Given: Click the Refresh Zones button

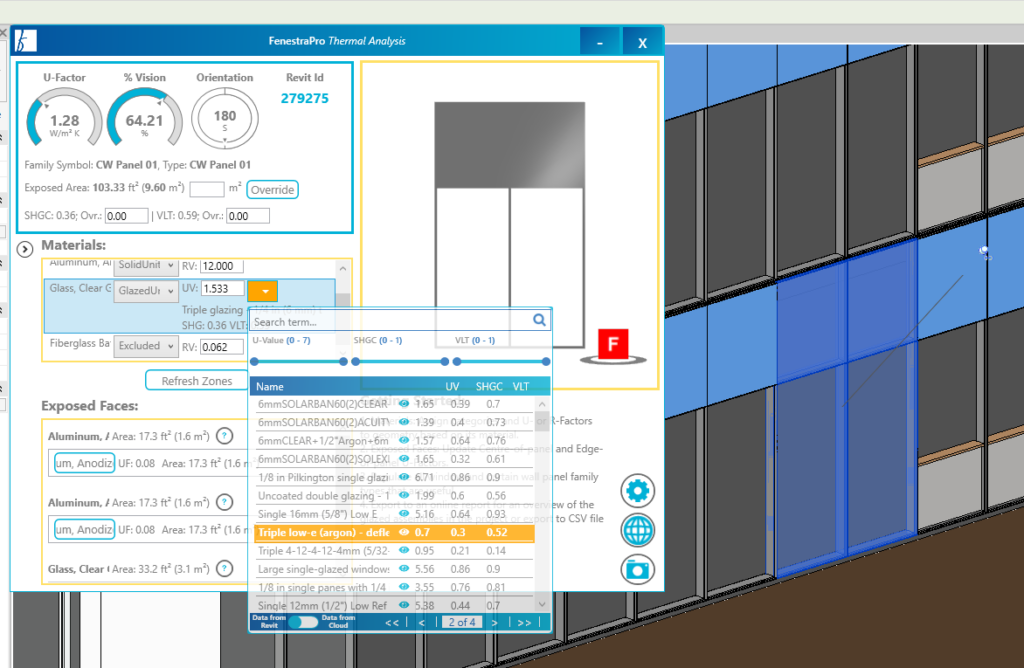Looking at the screenshot, I should click(x=197, y=381).
